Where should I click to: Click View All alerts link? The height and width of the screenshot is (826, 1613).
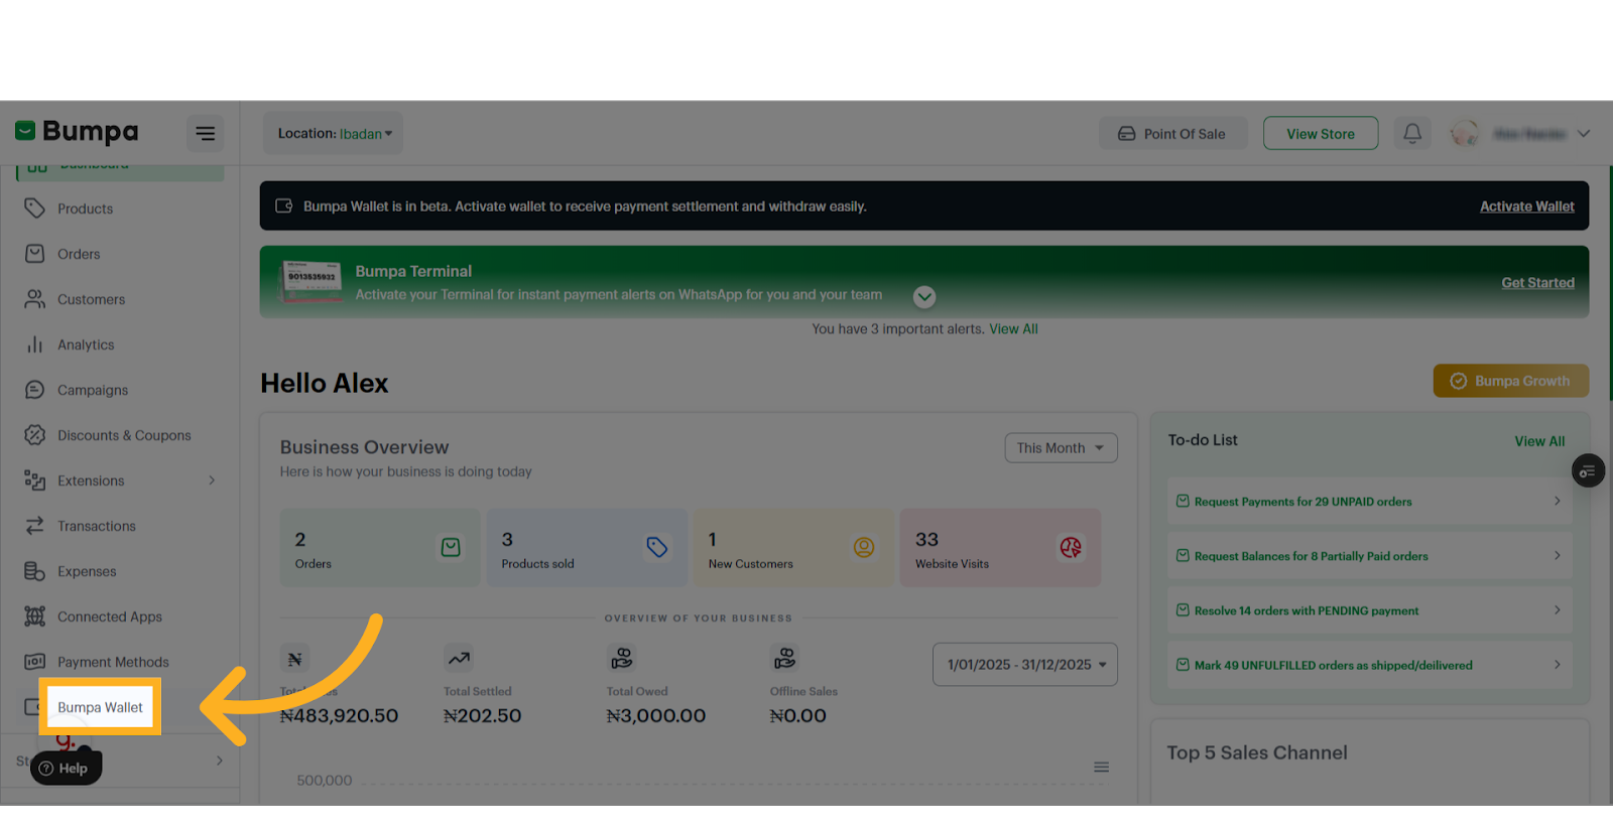pos(1013,329)
